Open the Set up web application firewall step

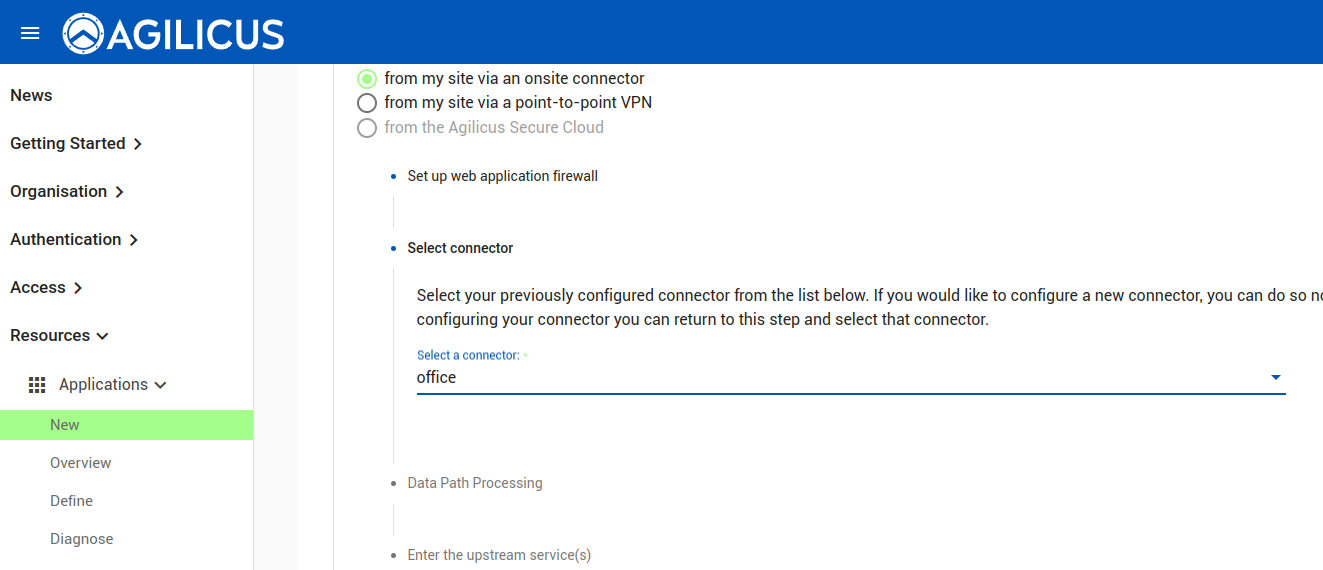click(502, 177)
